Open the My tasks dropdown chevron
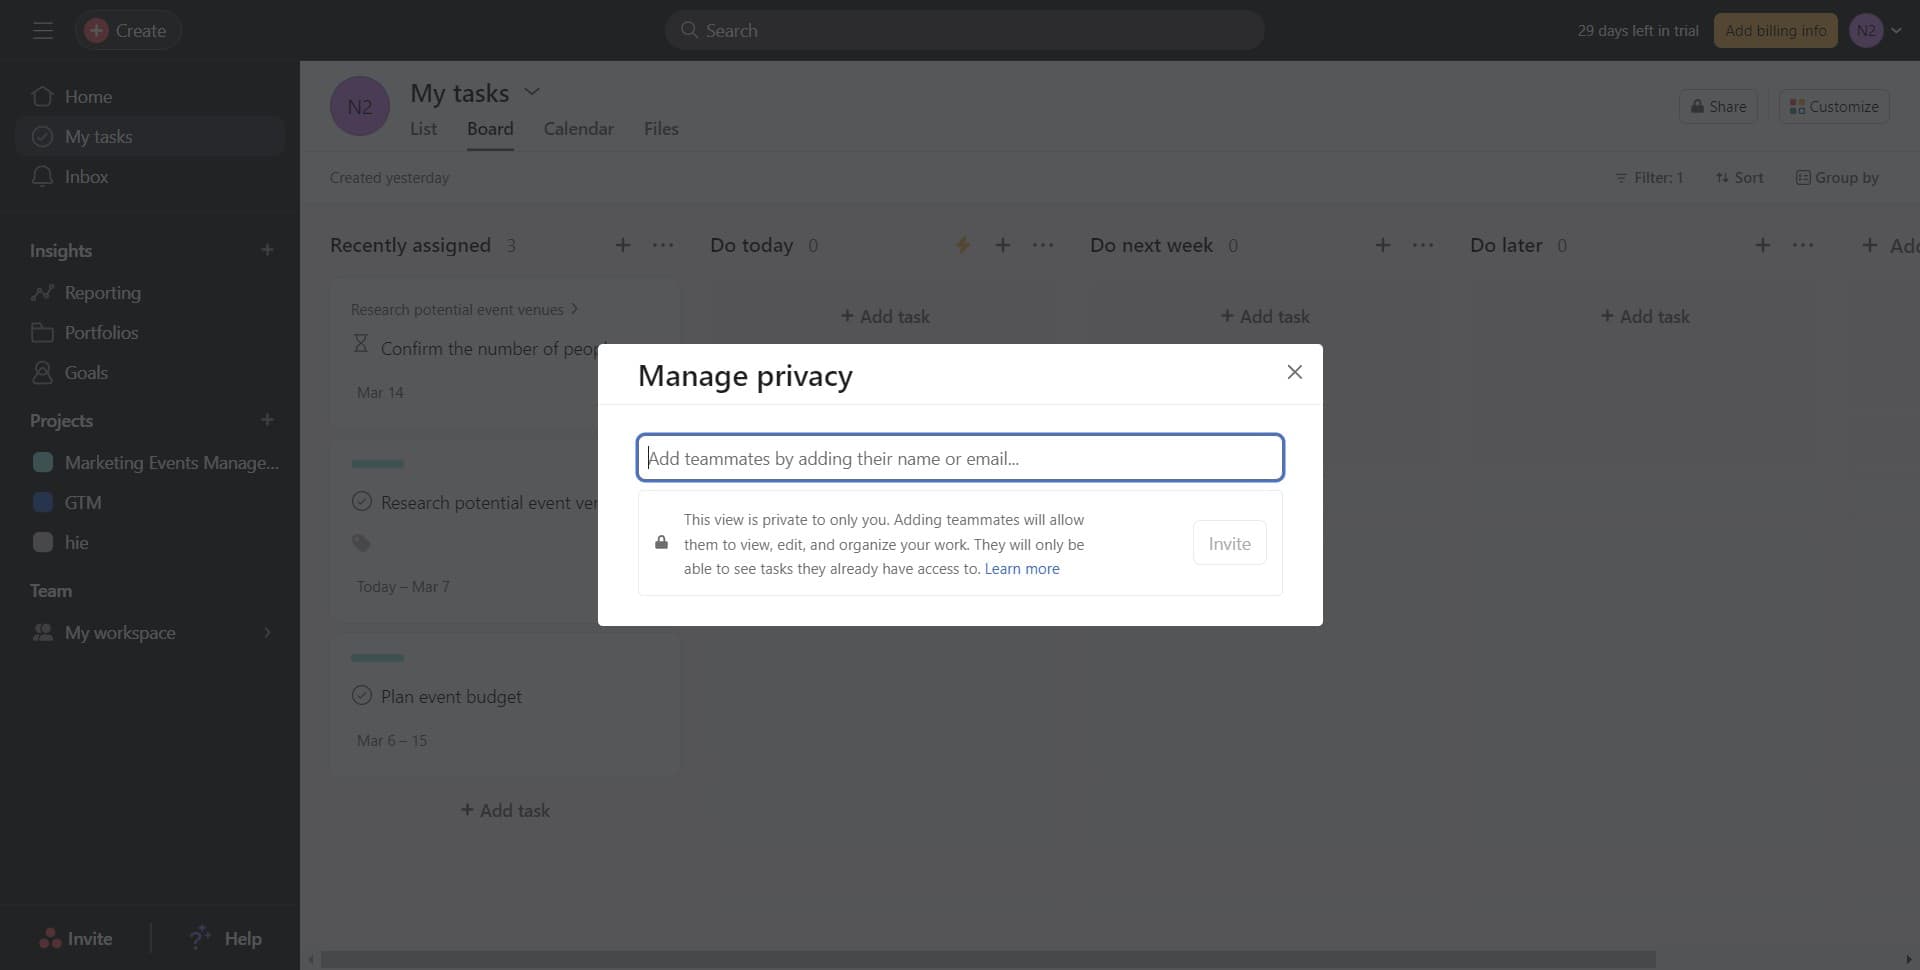 [532, 90]
